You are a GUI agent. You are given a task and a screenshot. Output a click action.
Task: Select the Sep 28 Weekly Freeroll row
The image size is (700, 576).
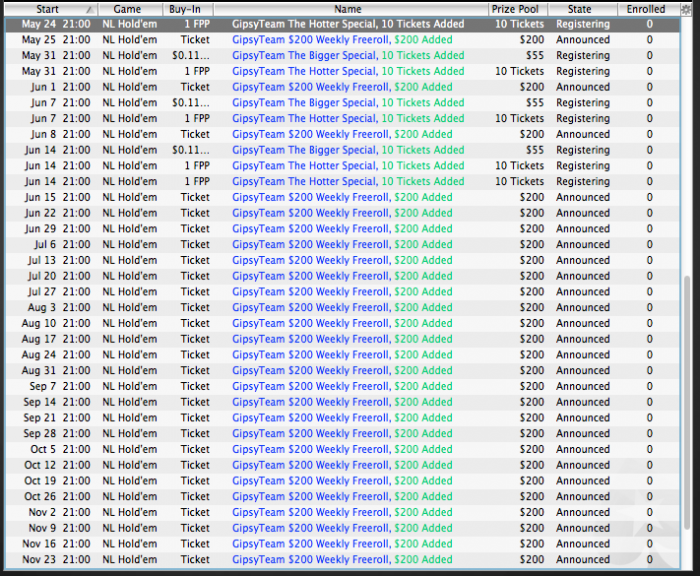342,434
